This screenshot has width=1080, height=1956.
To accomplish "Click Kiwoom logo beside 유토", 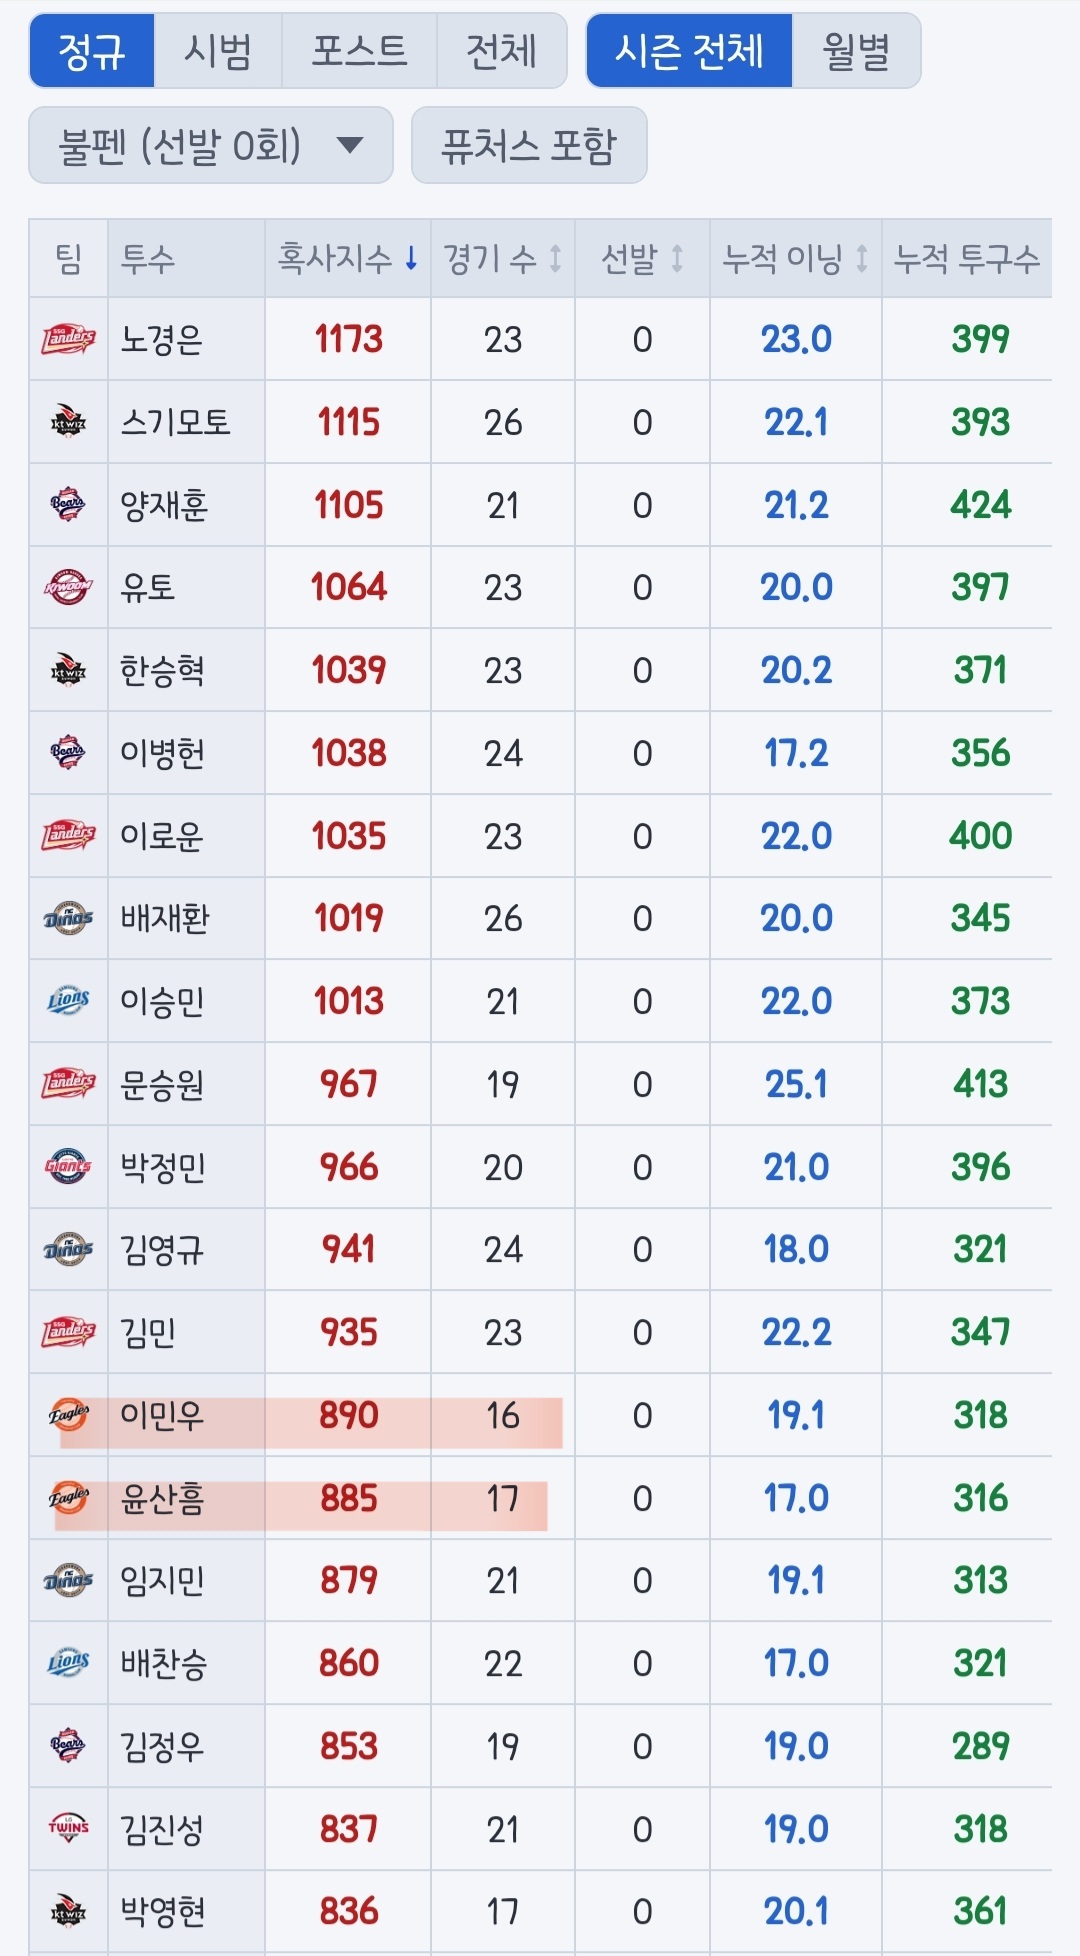I will tap(68, 587).
